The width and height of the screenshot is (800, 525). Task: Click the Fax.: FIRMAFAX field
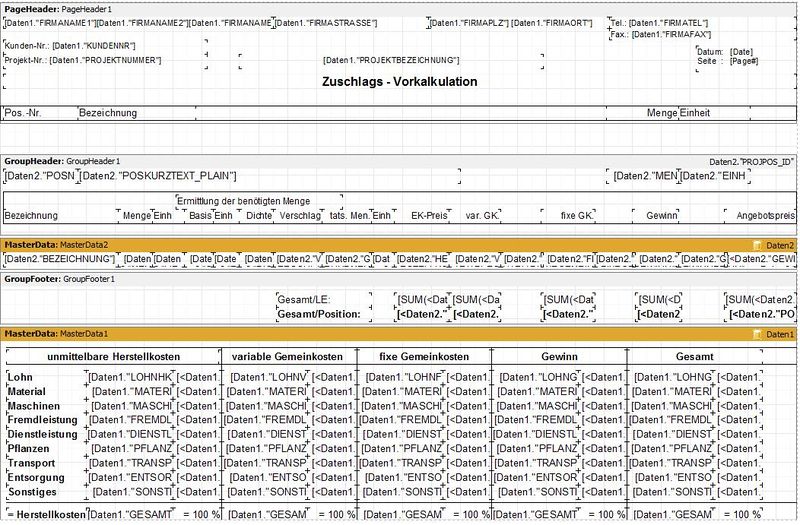(x=661, y=35)
